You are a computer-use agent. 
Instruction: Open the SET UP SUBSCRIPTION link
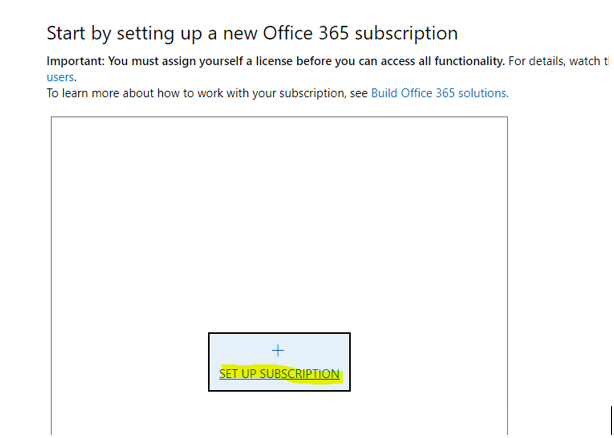click(279, 375)
